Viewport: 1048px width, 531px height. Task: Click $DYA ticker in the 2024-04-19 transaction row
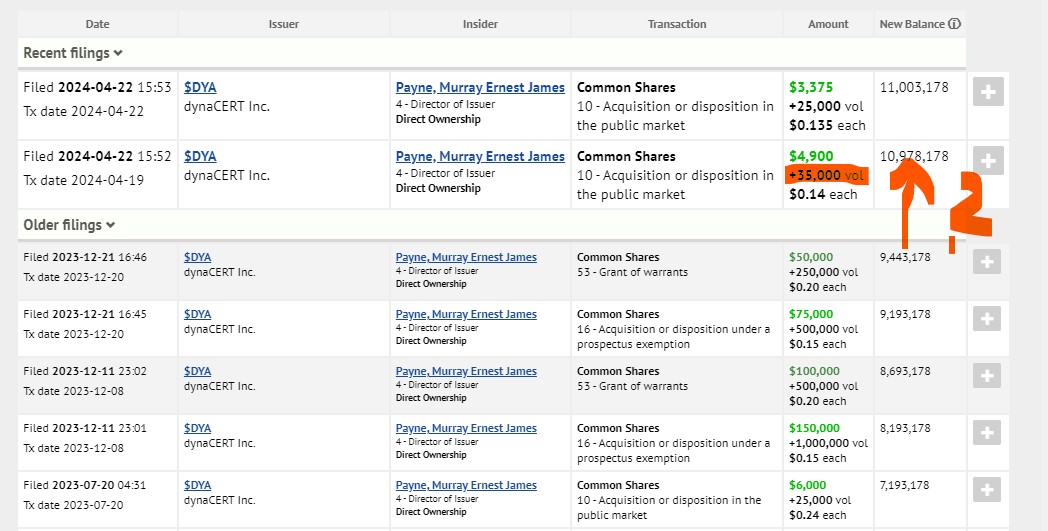(200, 157)
